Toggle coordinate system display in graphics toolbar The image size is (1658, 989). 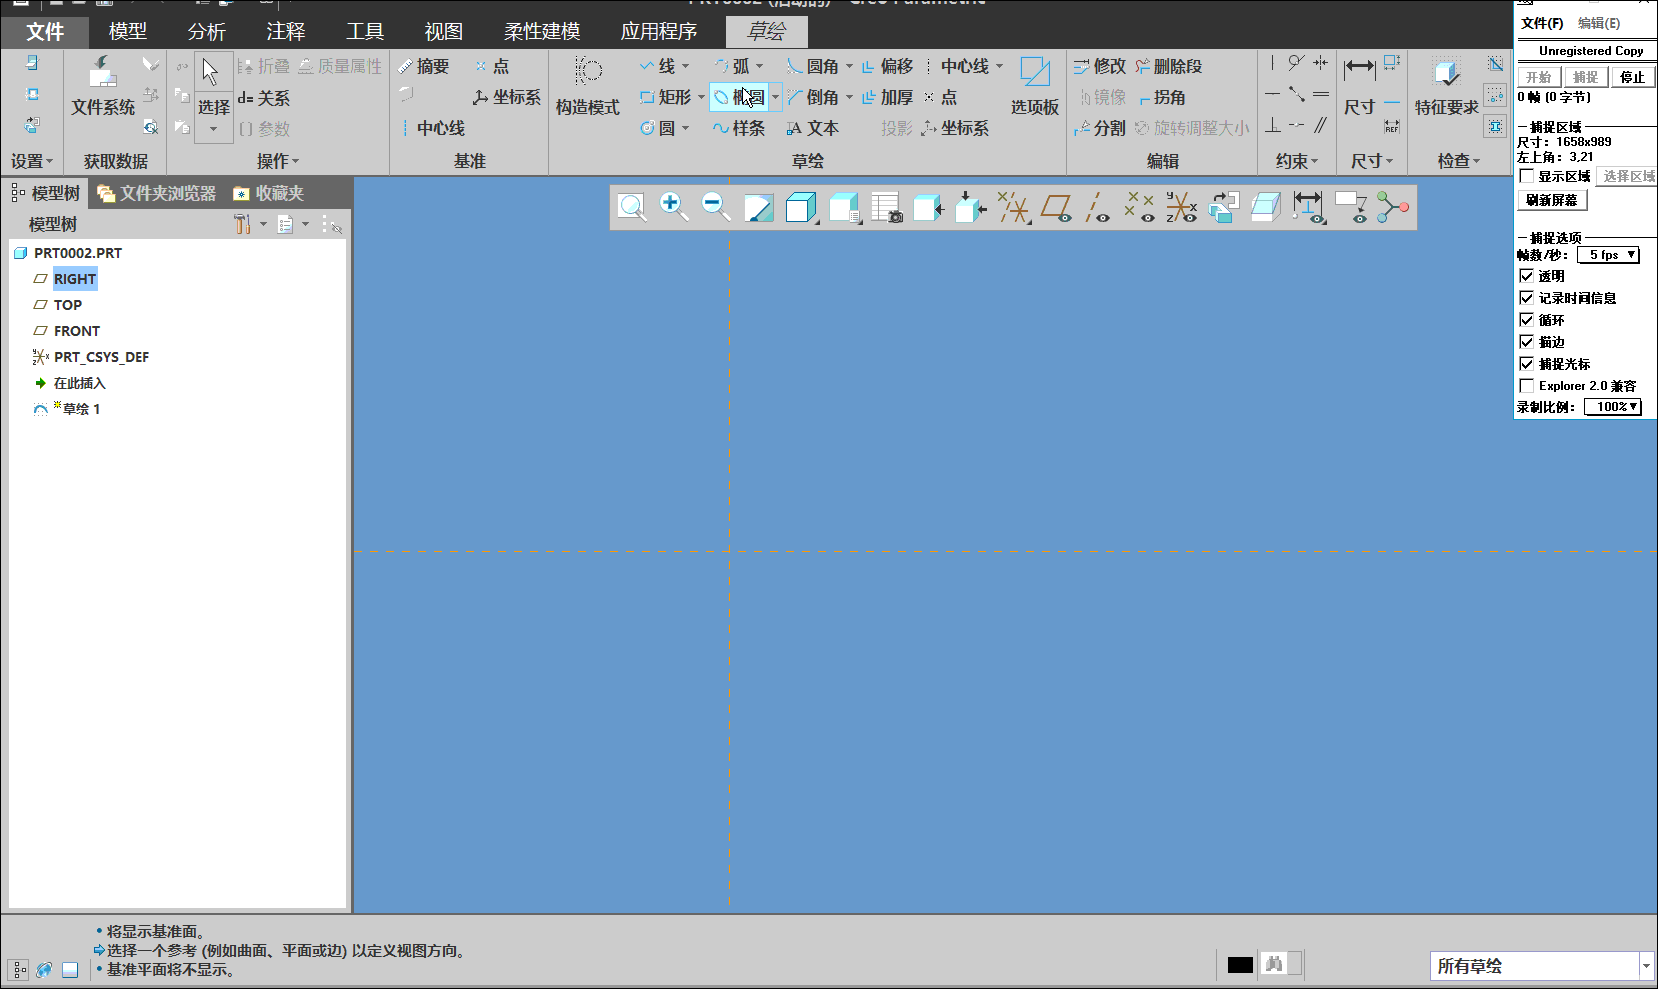(x=1181, y=207)
